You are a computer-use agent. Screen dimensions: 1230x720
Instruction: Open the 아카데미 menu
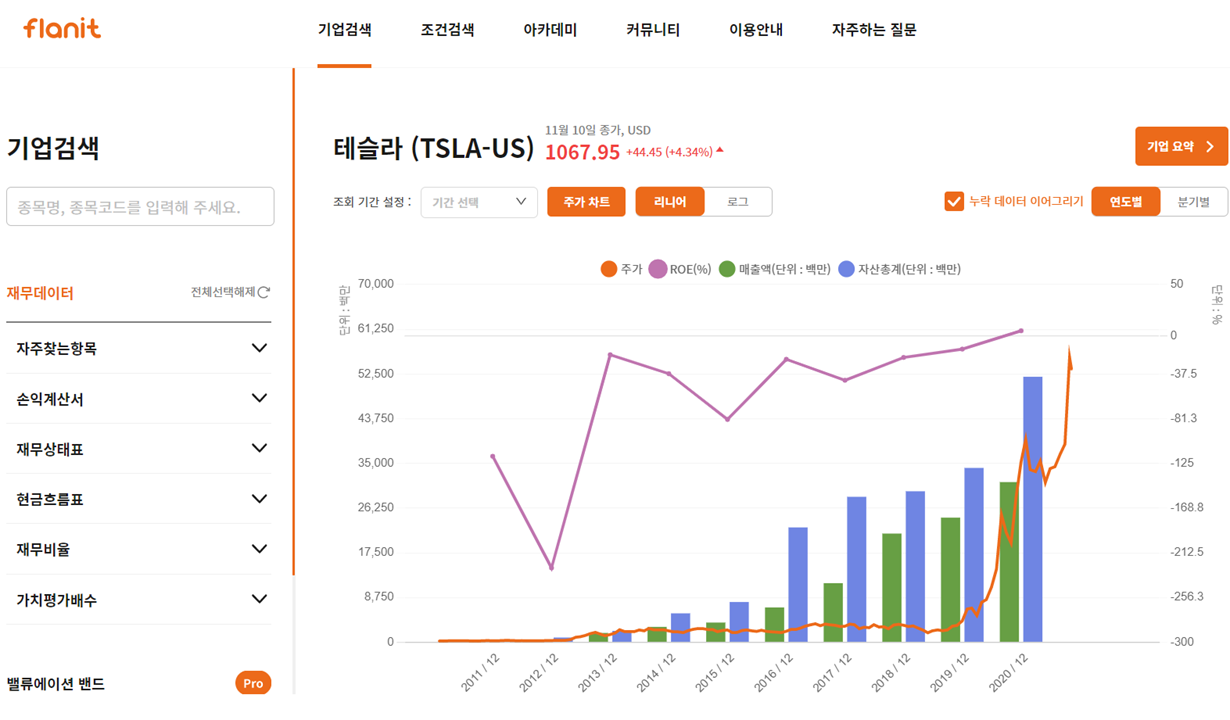pyautogui.click(x=550, y=30)
